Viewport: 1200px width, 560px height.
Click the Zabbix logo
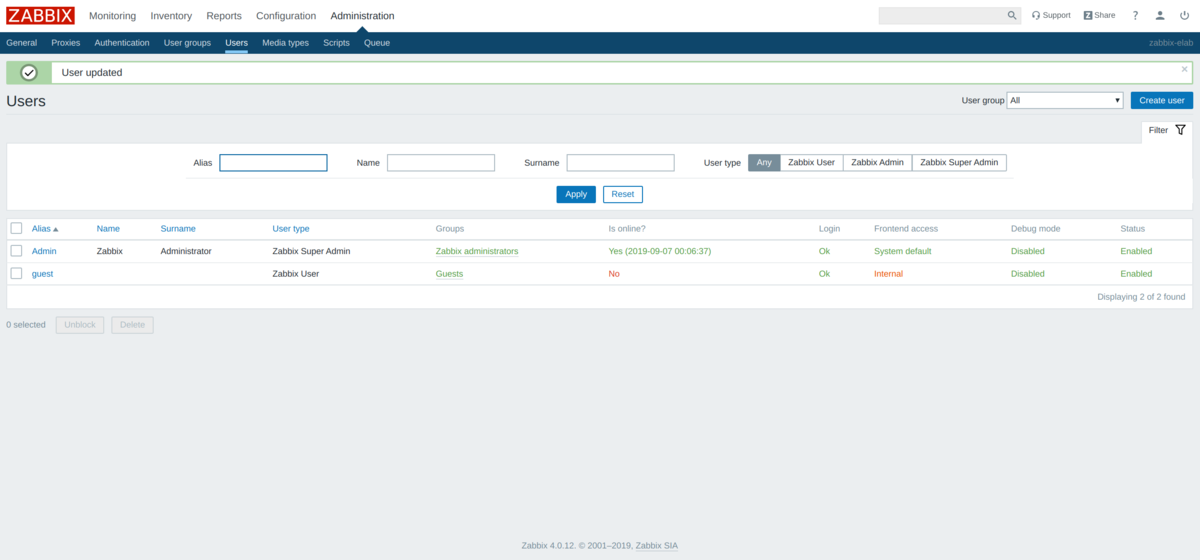pyautogui.click(x=40, y=15)
